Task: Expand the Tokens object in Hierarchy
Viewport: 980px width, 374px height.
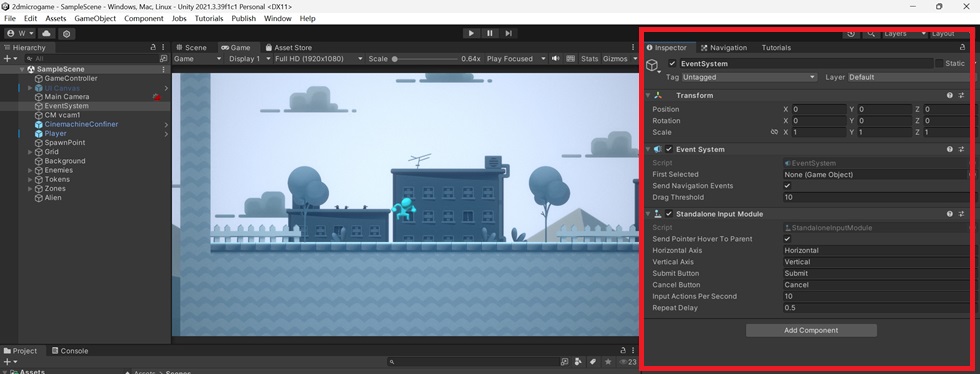Action: 30,179
